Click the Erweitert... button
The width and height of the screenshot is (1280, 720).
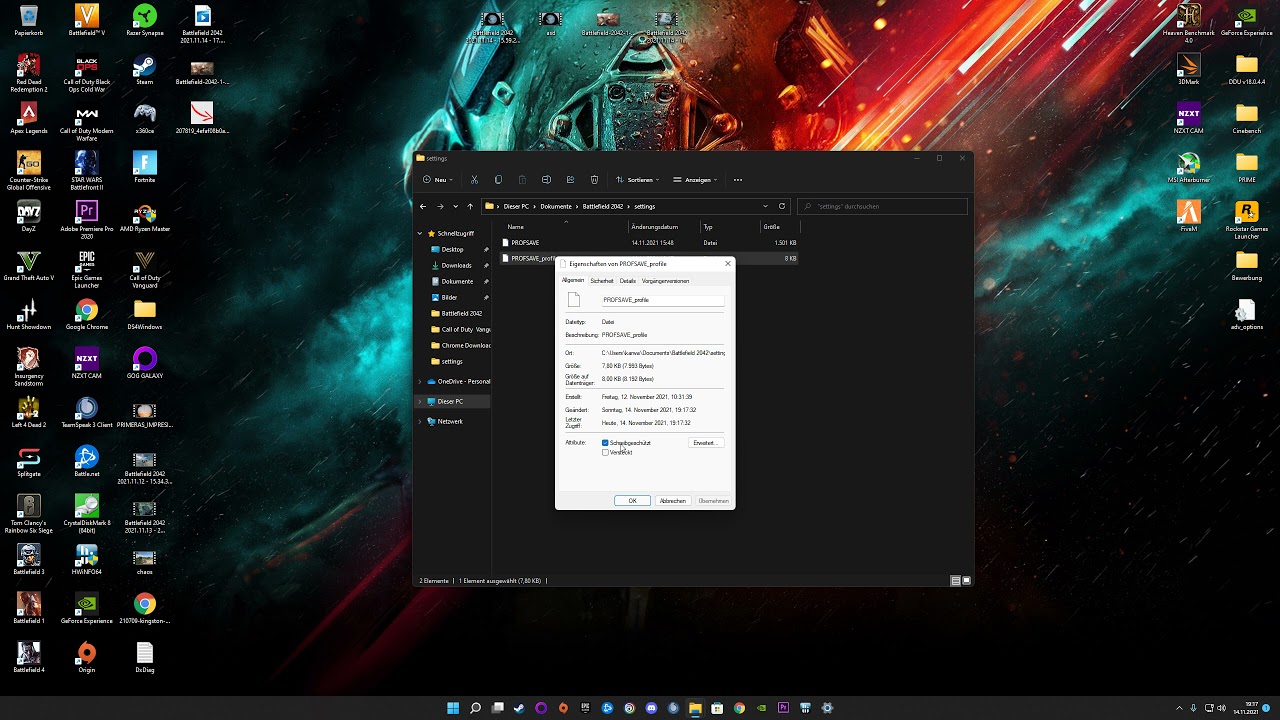pos(705,443)
